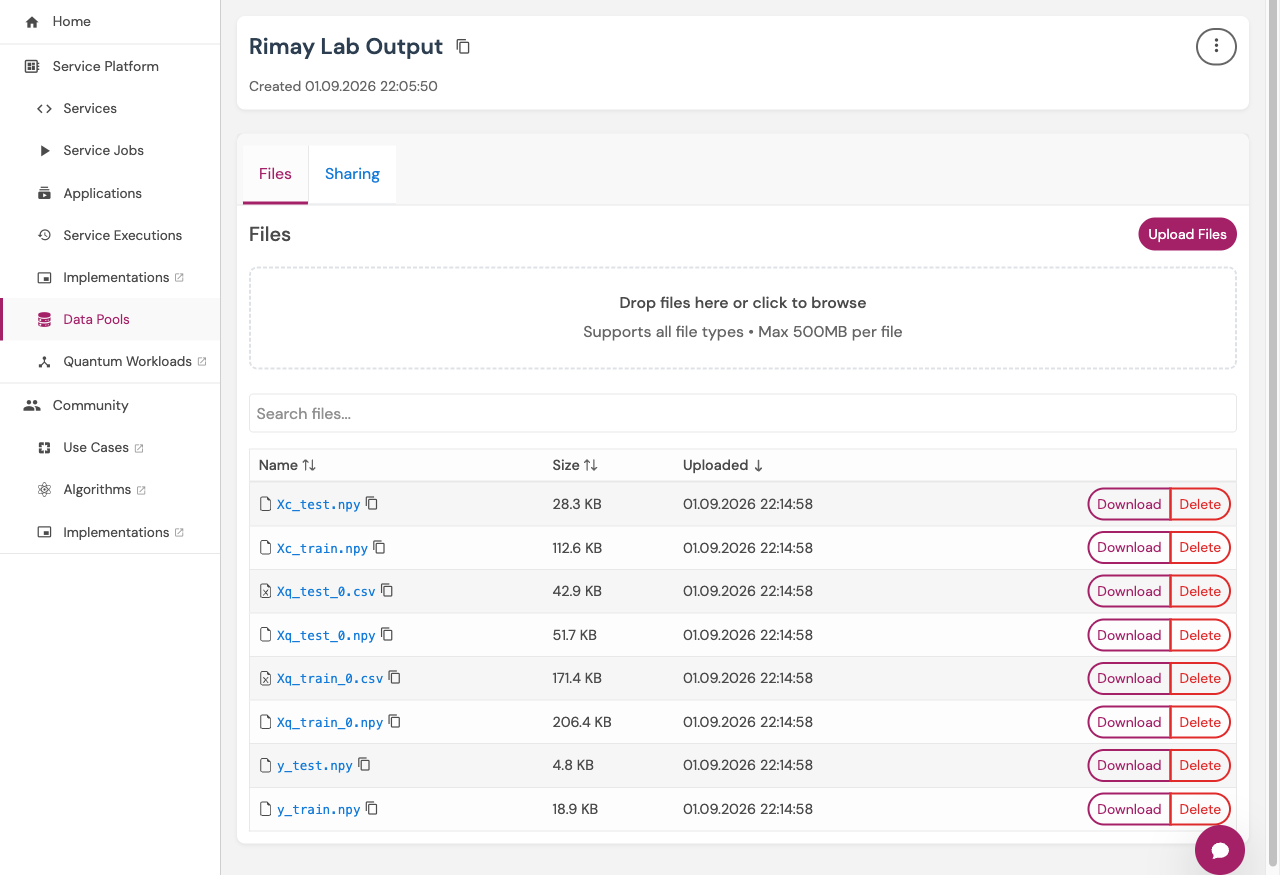Click the file icon beside Xq_test_0.csv
Screen dimensions: 1280x875
265,591
